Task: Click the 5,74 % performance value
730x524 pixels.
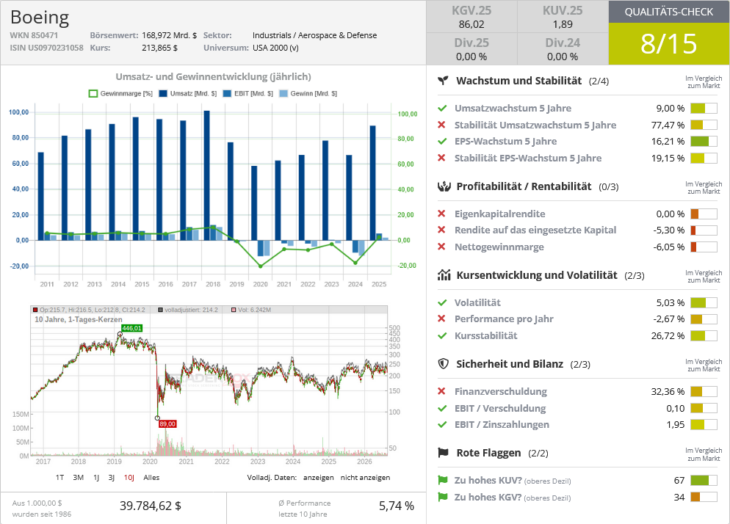Action: coord(396,506)
